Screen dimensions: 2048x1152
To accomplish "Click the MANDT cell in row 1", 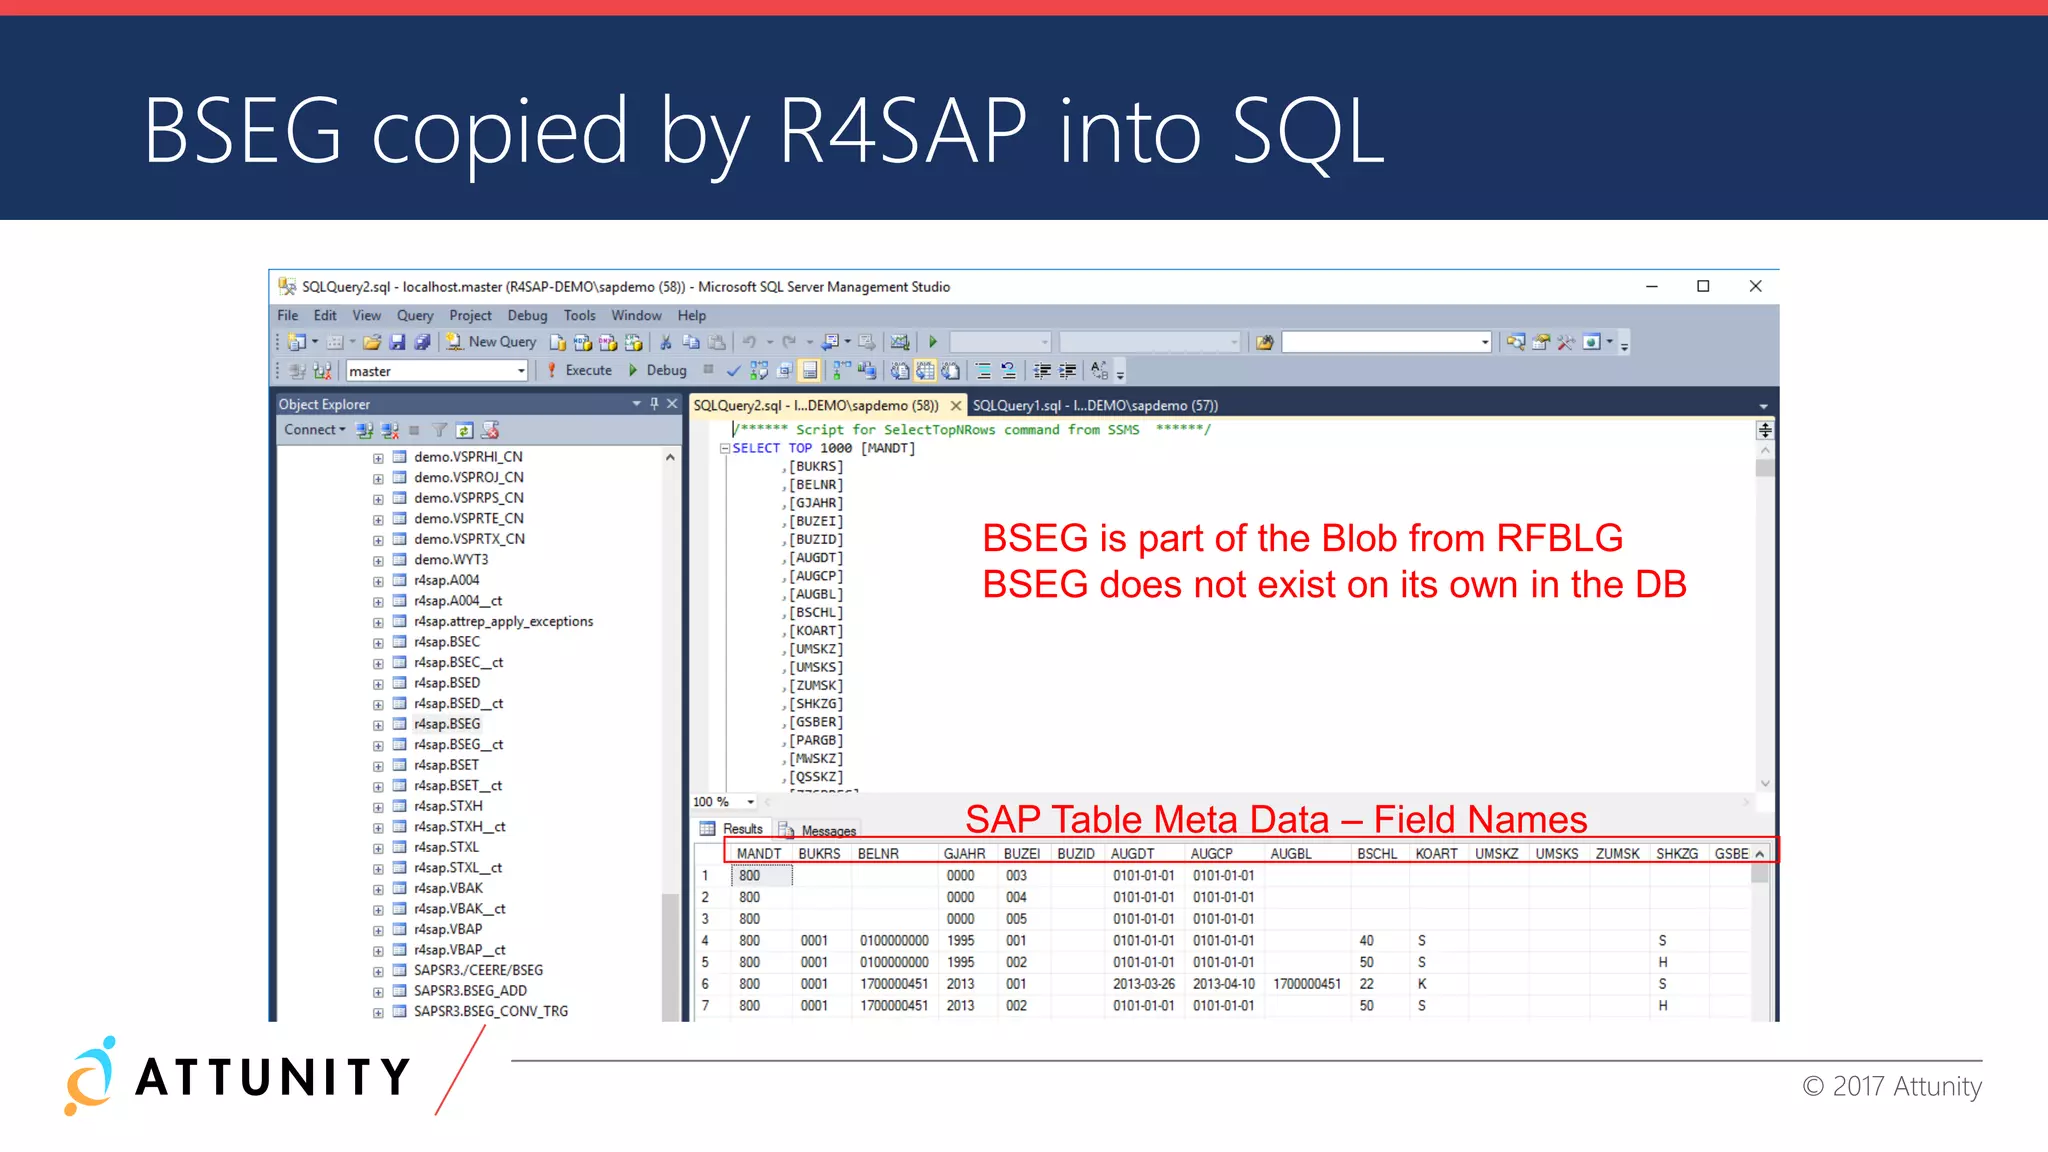I will click(762, 876).
